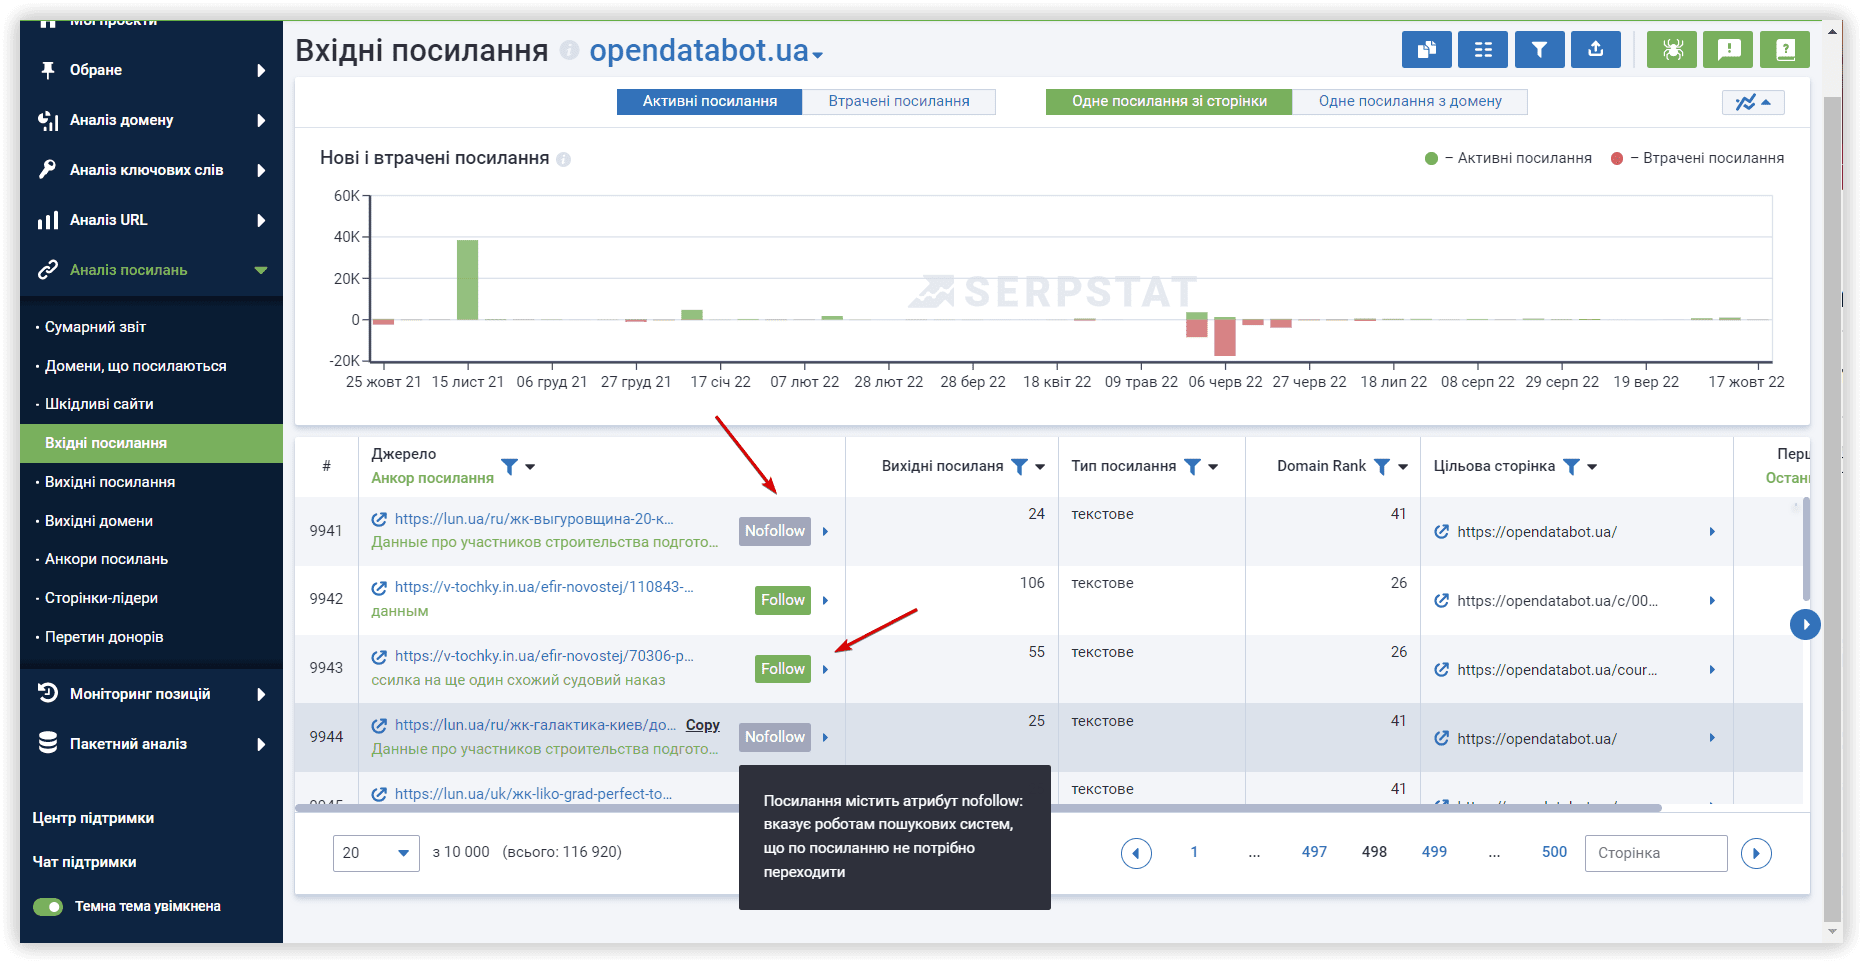Select Одне посилання зі сторінки option

coord(1169,101)
